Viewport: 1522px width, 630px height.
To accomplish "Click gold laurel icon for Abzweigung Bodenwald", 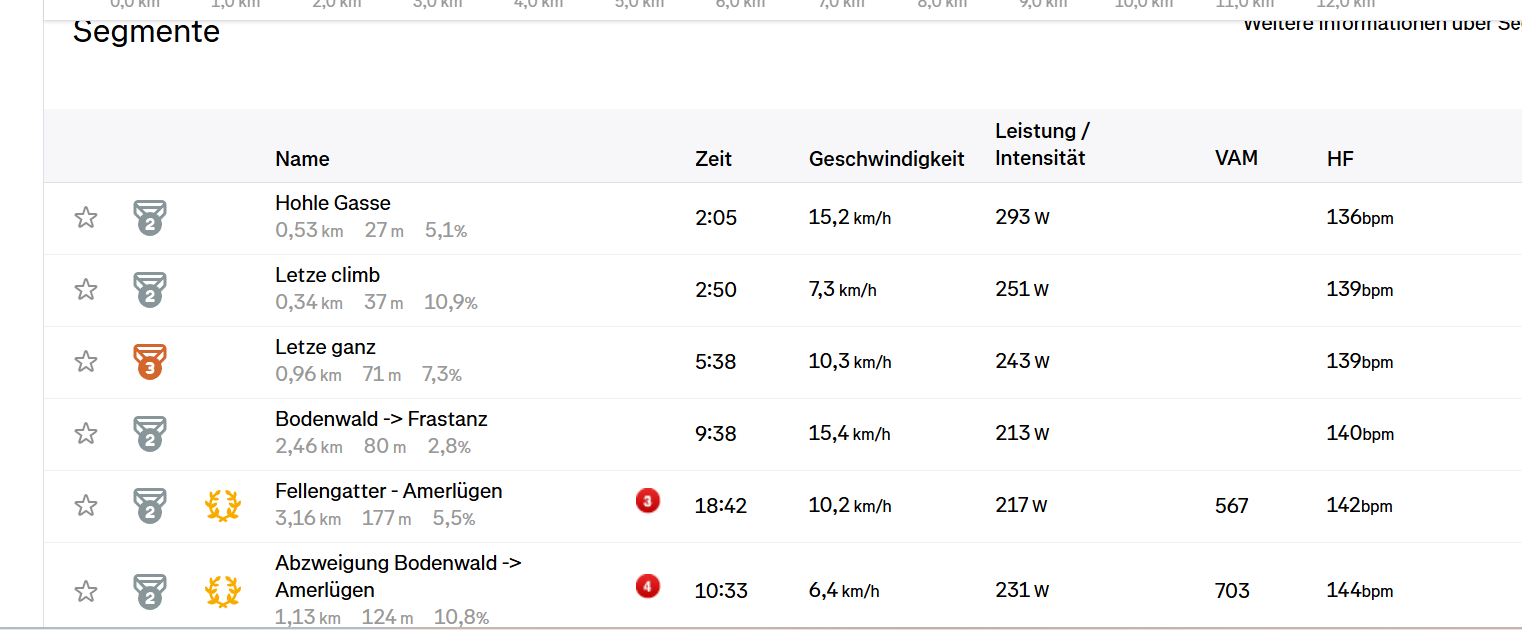I will pyautogui.click(x=222, y=591).
